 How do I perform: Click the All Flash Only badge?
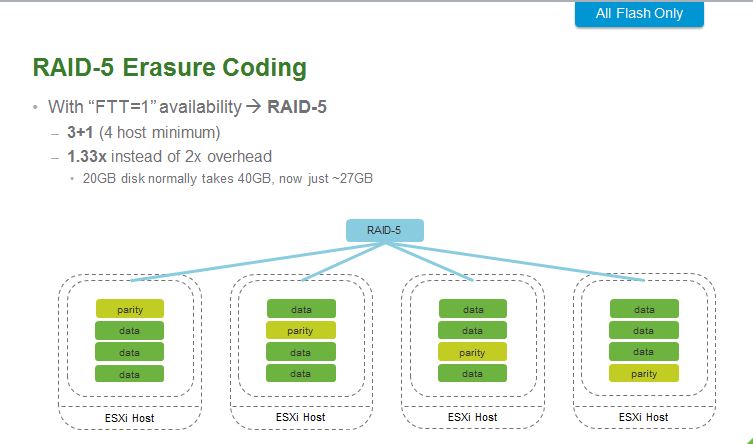[x=639, y=14]
